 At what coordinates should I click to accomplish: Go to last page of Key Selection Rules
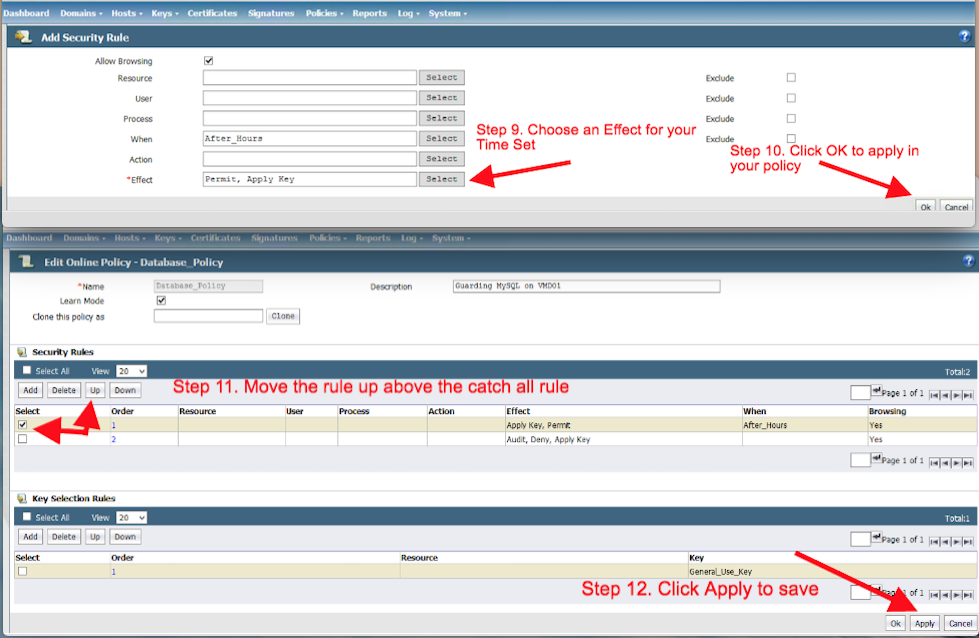click(x=968, y=540)
